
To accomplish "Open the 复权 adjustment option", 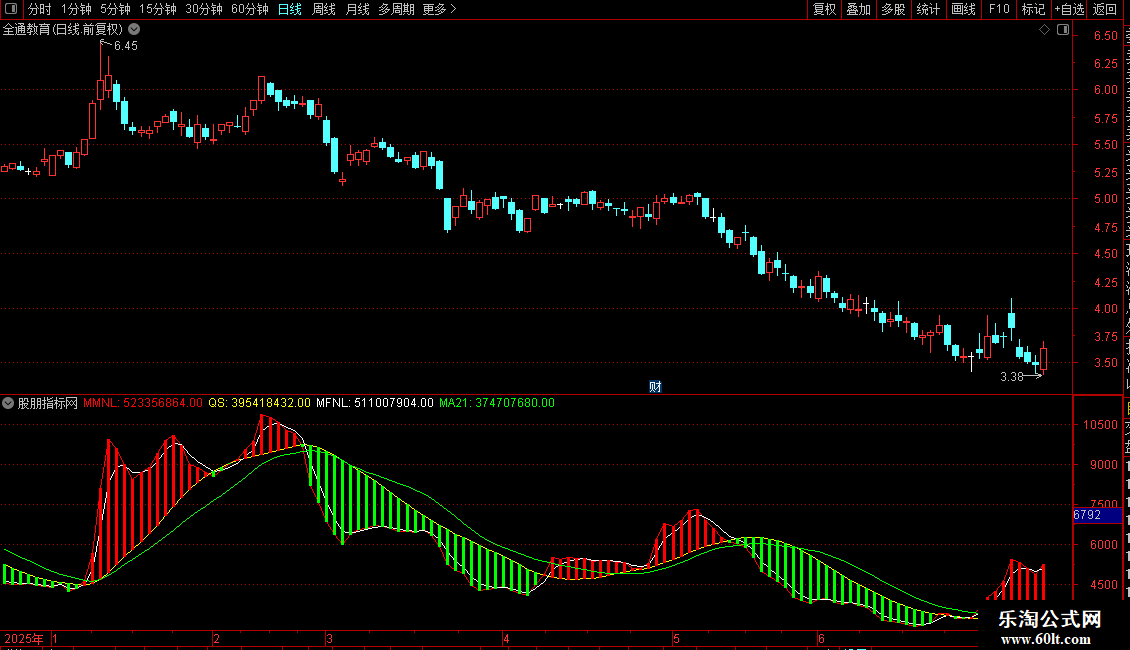I will pyautogui.click(x=824, y=9).
